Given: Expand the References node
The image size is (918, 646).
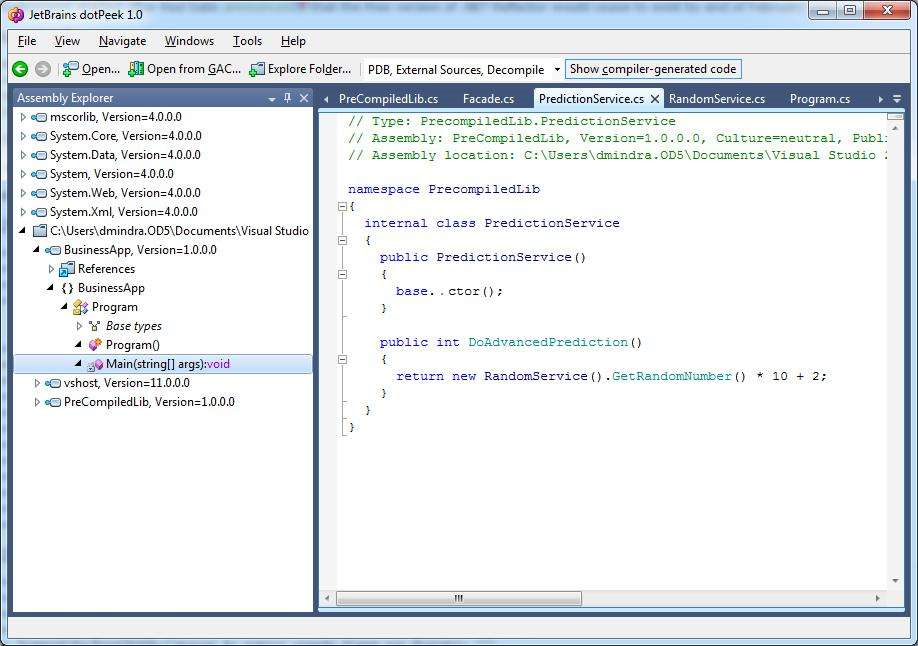Looking at the screenshot, I should (51, 269).
